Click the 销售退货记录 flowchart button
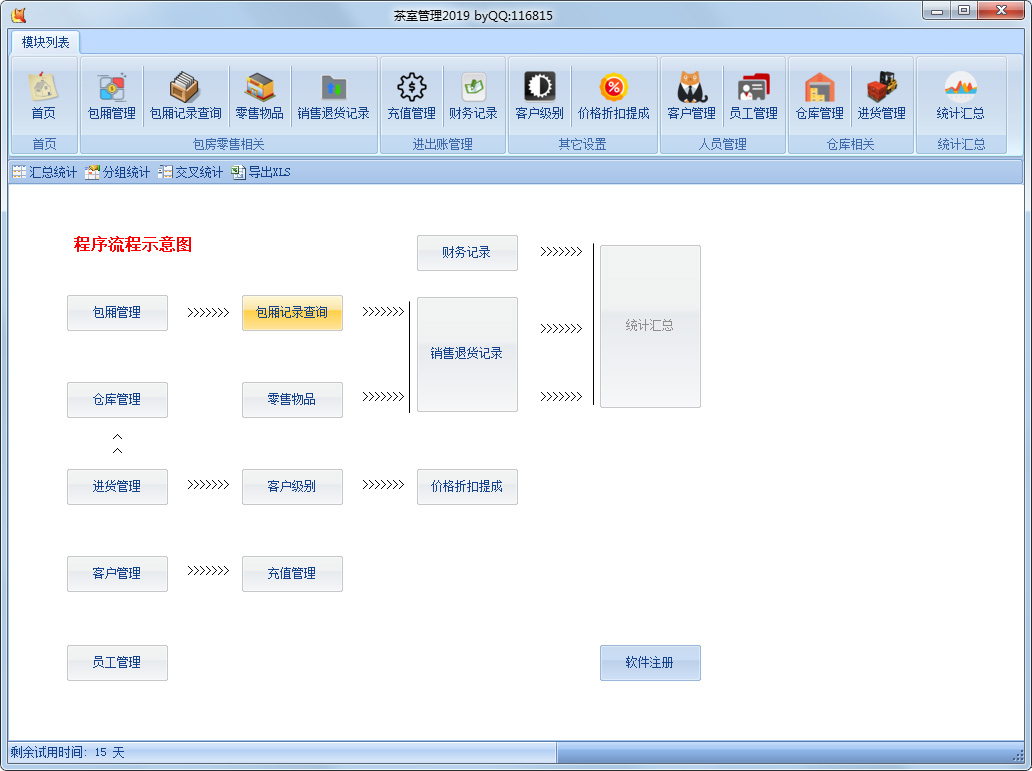This screenshot has height=771, width=1032. (x=467, y=354)
